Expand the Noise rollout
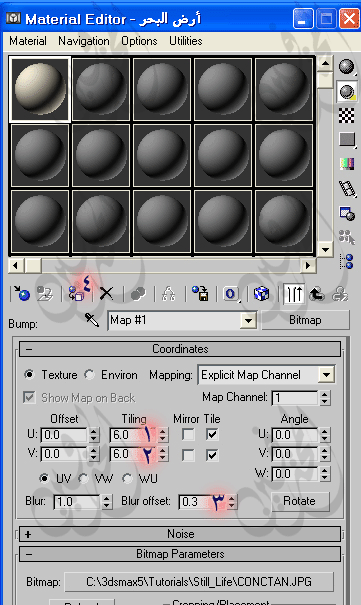Image resolution: width=361 pixels, height=605 pixels. (180, 534)
